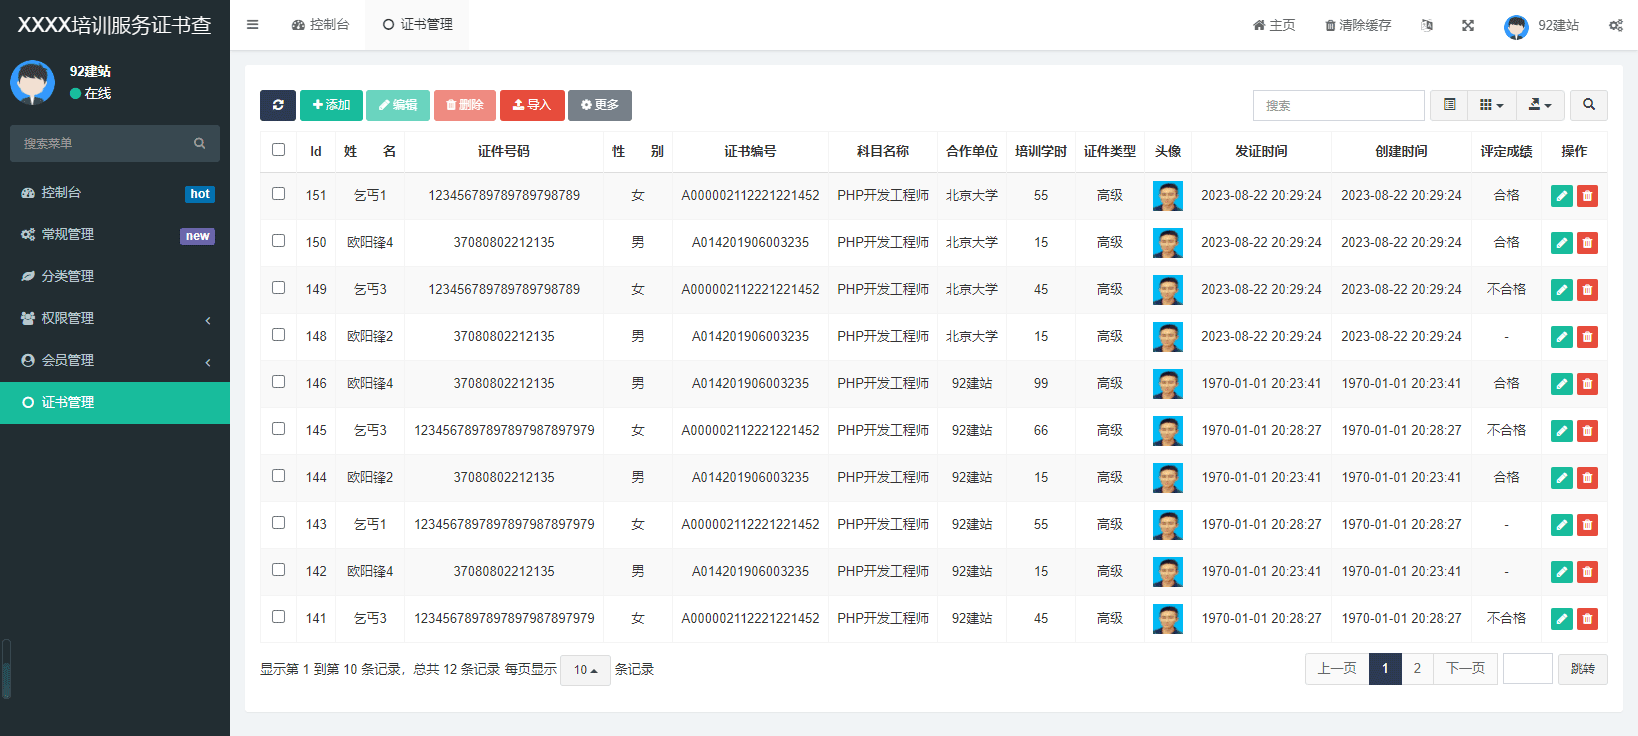Switch to the 控制台 tab

pyautogui.click(x=321, y=25)
